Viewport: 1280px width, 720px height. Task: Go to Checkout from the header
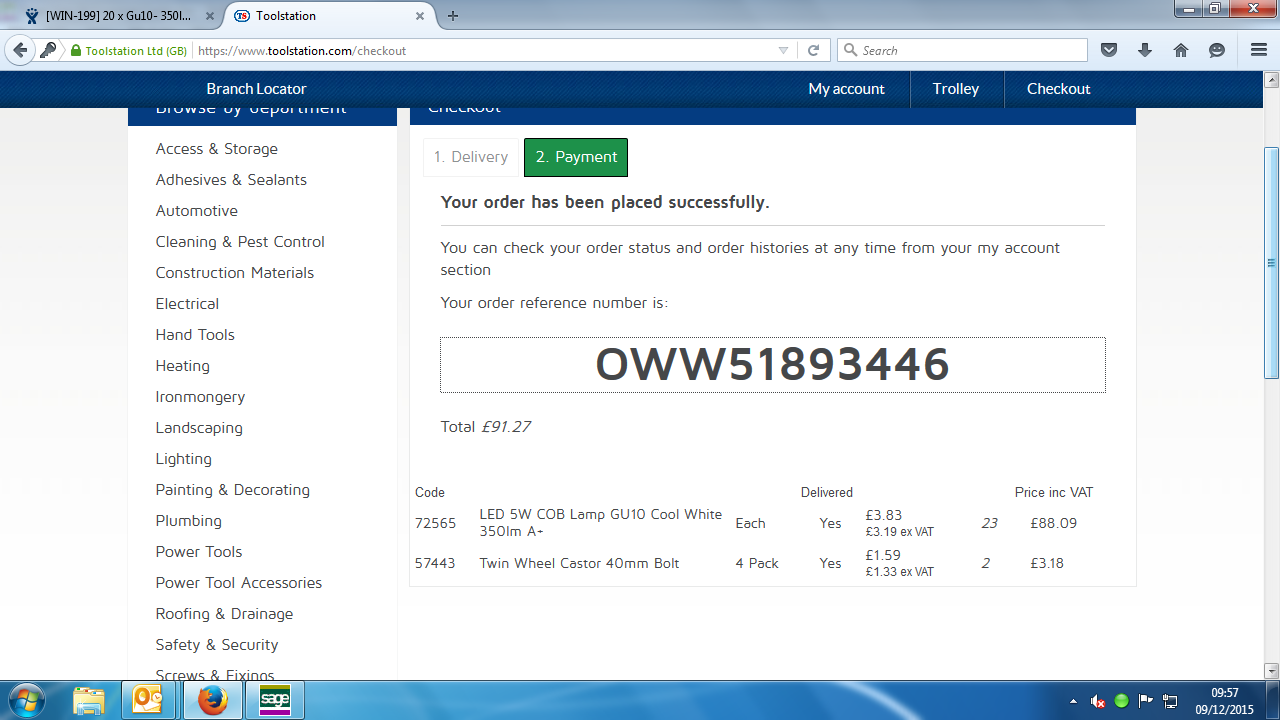tap(1058, 89)
